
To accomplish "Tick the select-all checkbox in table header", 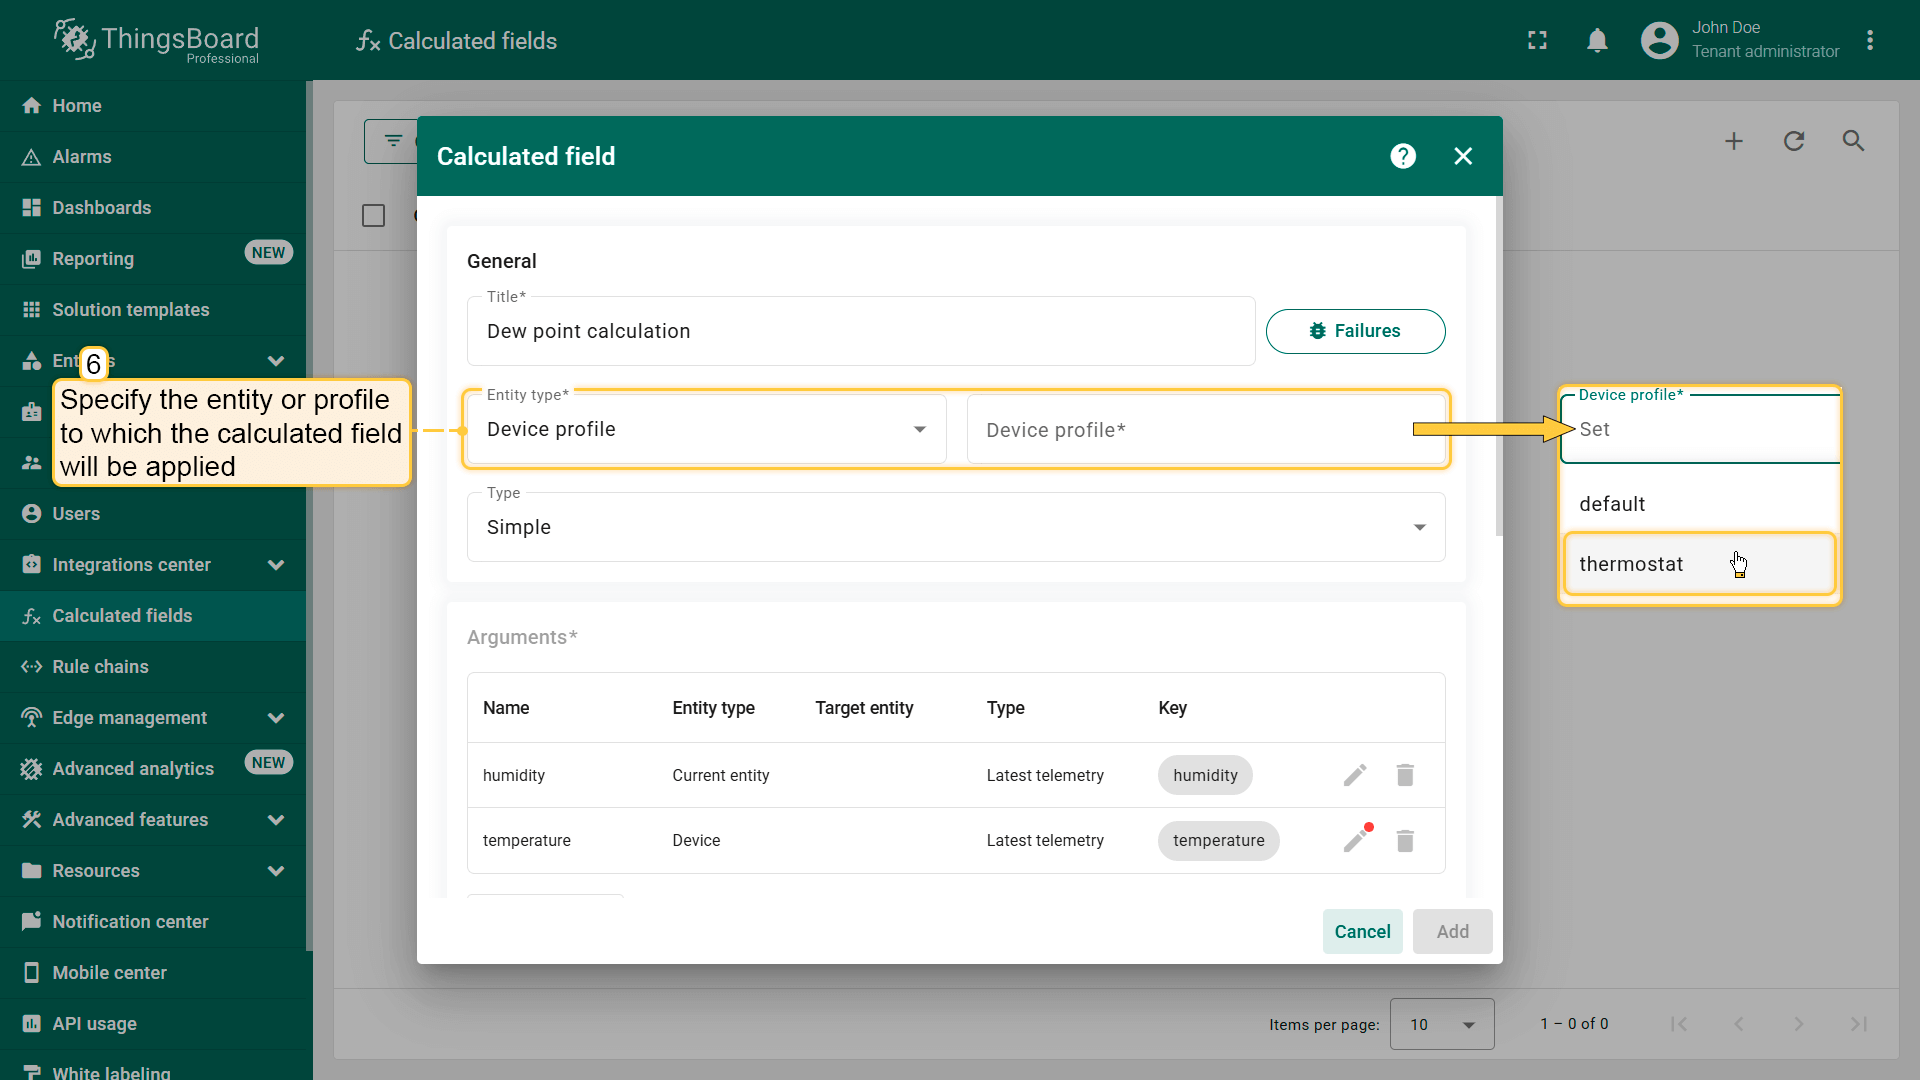I will click(x=373, y=215).
